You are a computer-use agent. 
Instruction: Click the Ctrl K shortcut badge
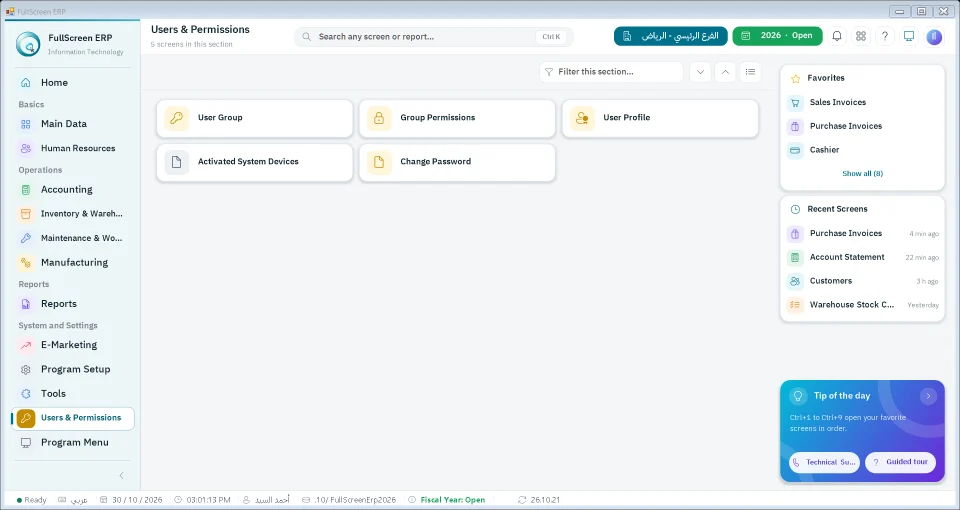551,37
